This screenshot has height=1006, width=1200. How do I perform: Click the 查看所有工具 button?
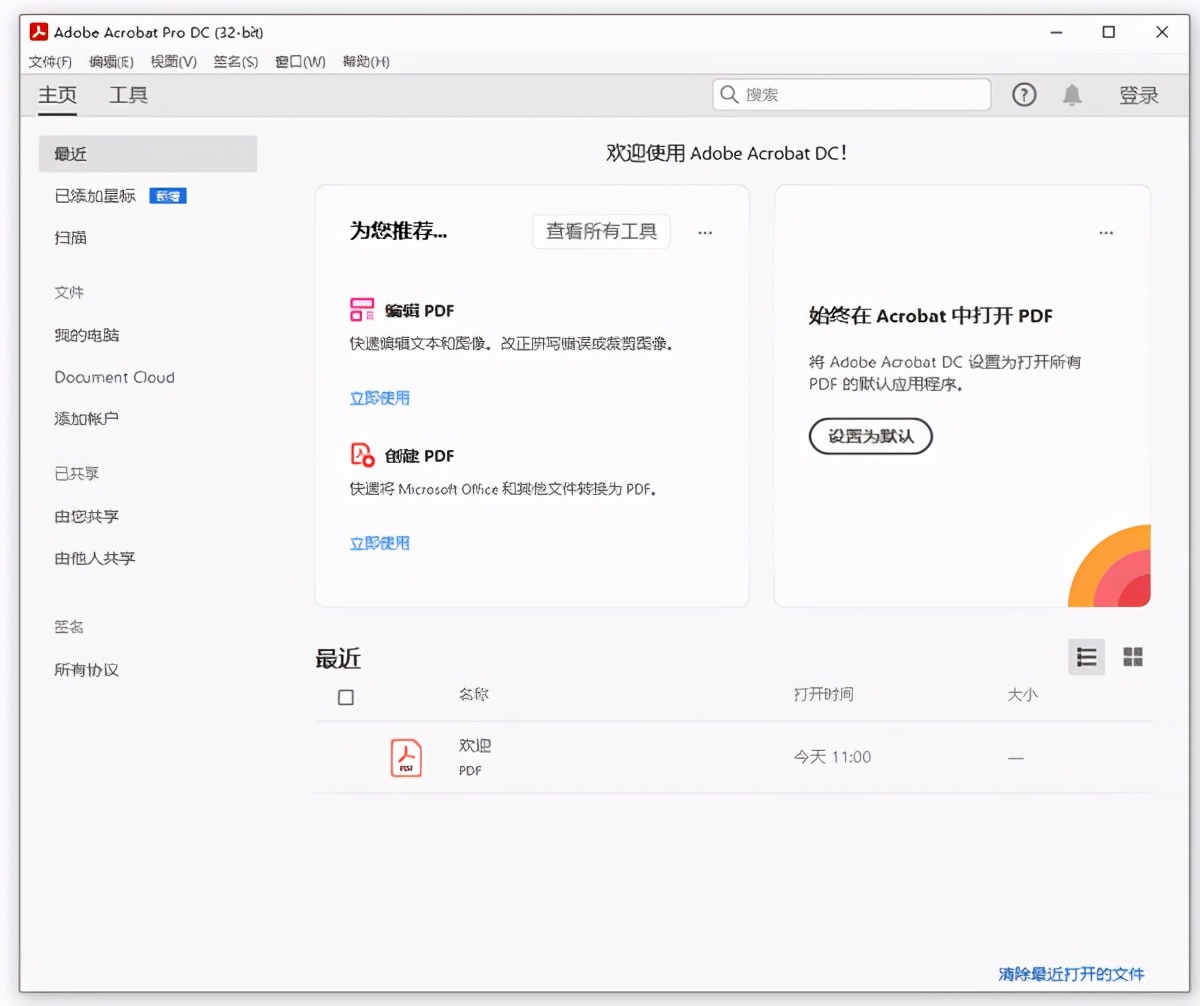600,231
